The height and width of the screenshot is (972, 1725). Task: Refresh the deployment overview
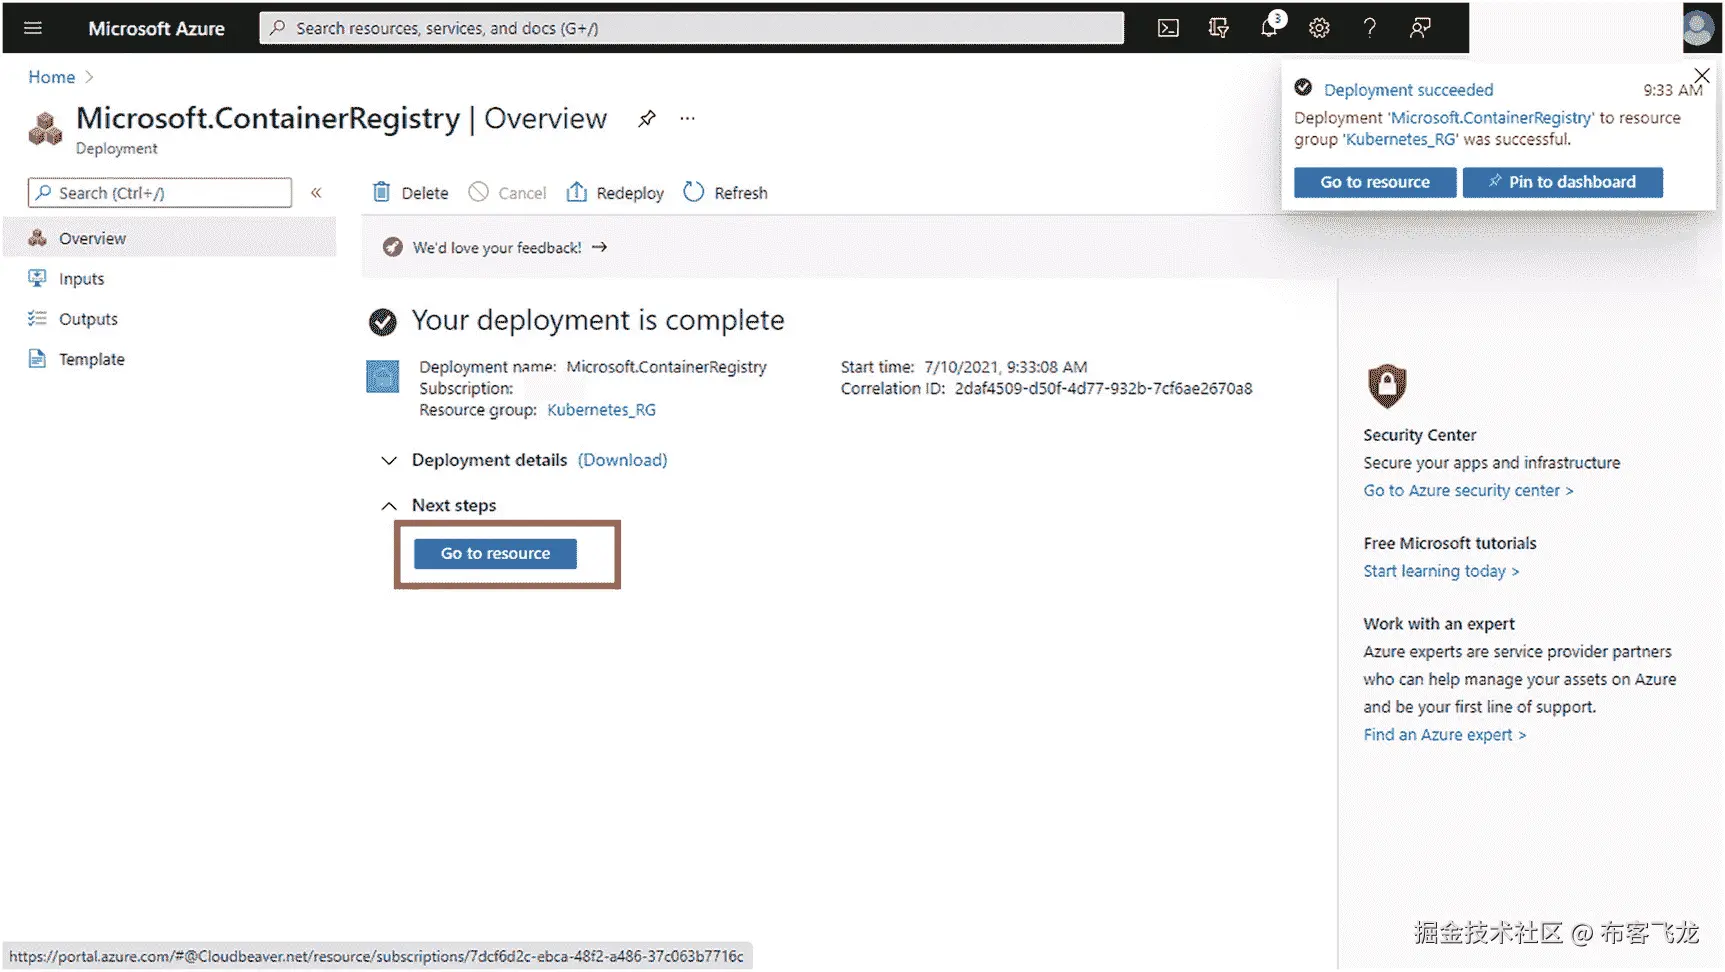point(725,193)
